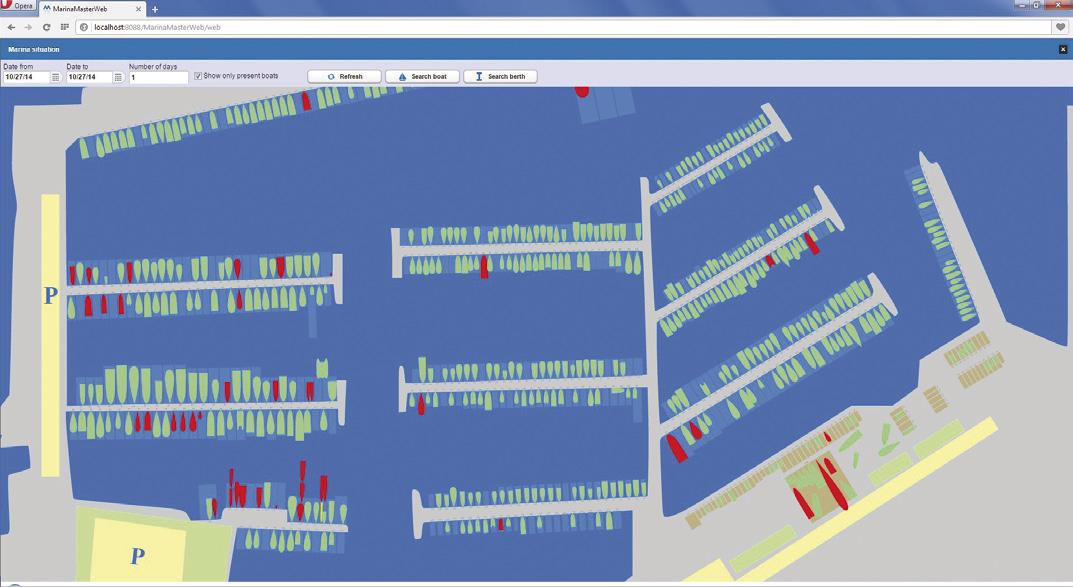Open the Search boat dialog
1073x587 pixels.
coord(422,77)
